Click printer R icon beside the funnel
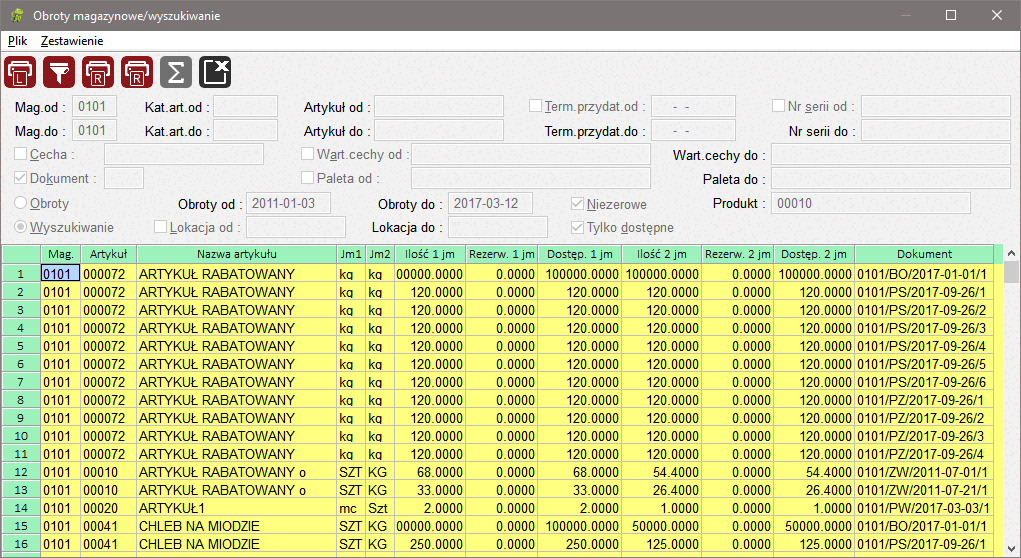This screenshot has height=558, width=1021. [98, 73]
